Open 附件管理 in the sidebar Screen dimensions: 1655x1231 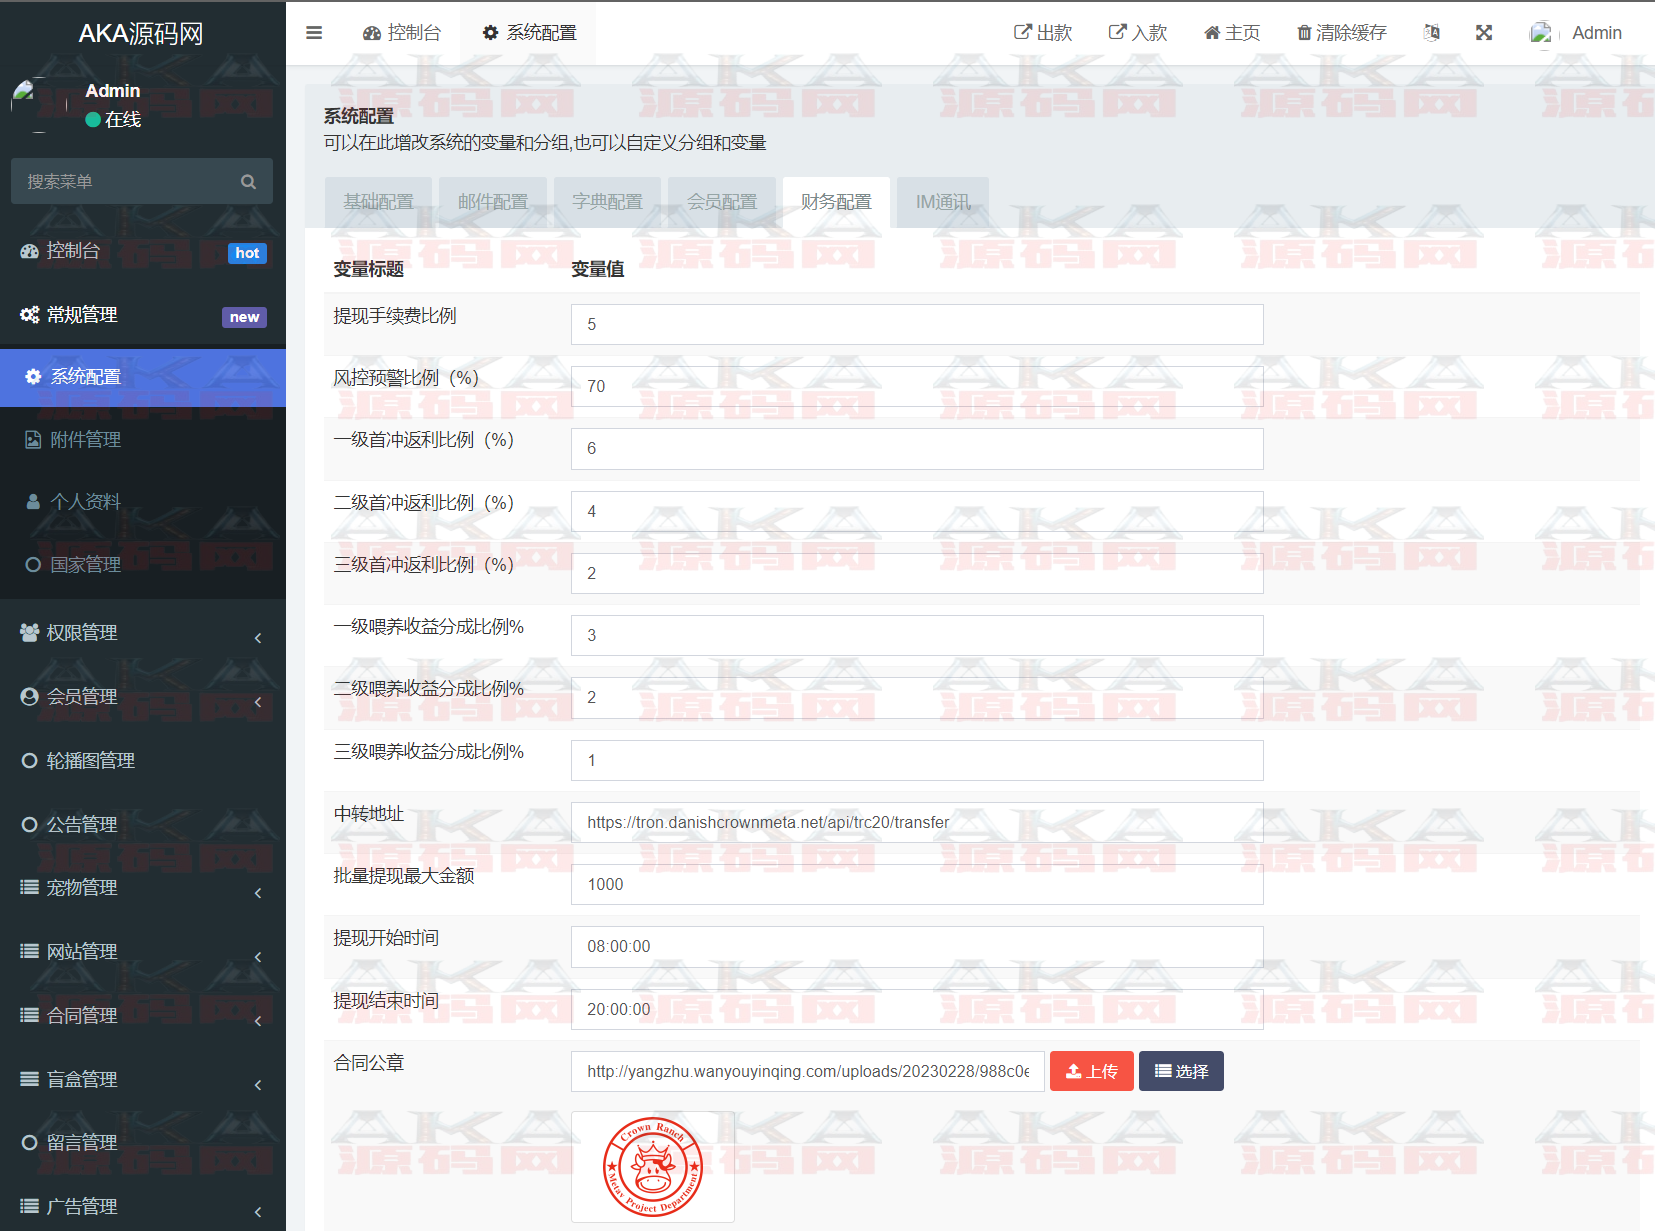click(x=86, y=440)
